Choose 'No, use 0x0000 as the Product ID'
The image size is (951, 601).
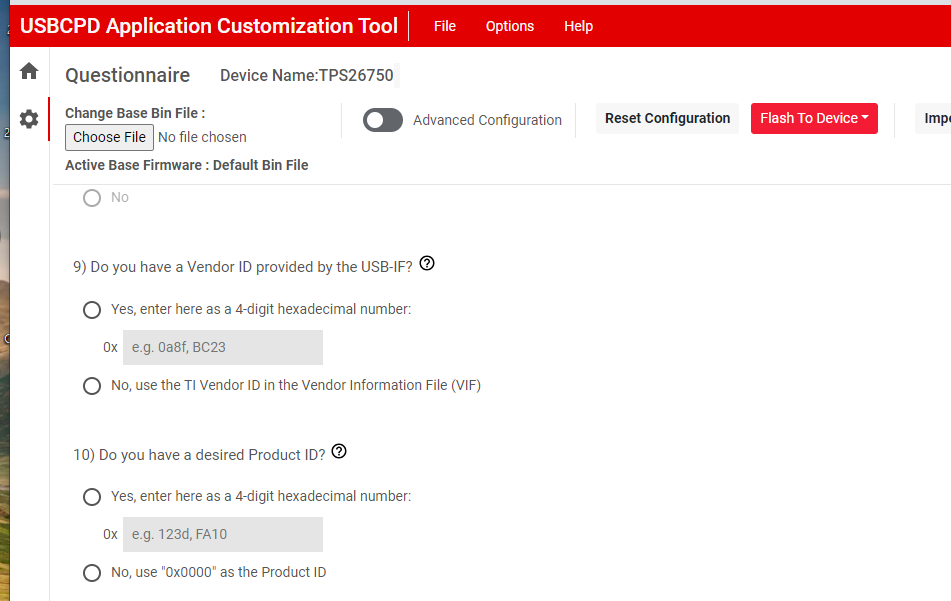pos(92,573)
